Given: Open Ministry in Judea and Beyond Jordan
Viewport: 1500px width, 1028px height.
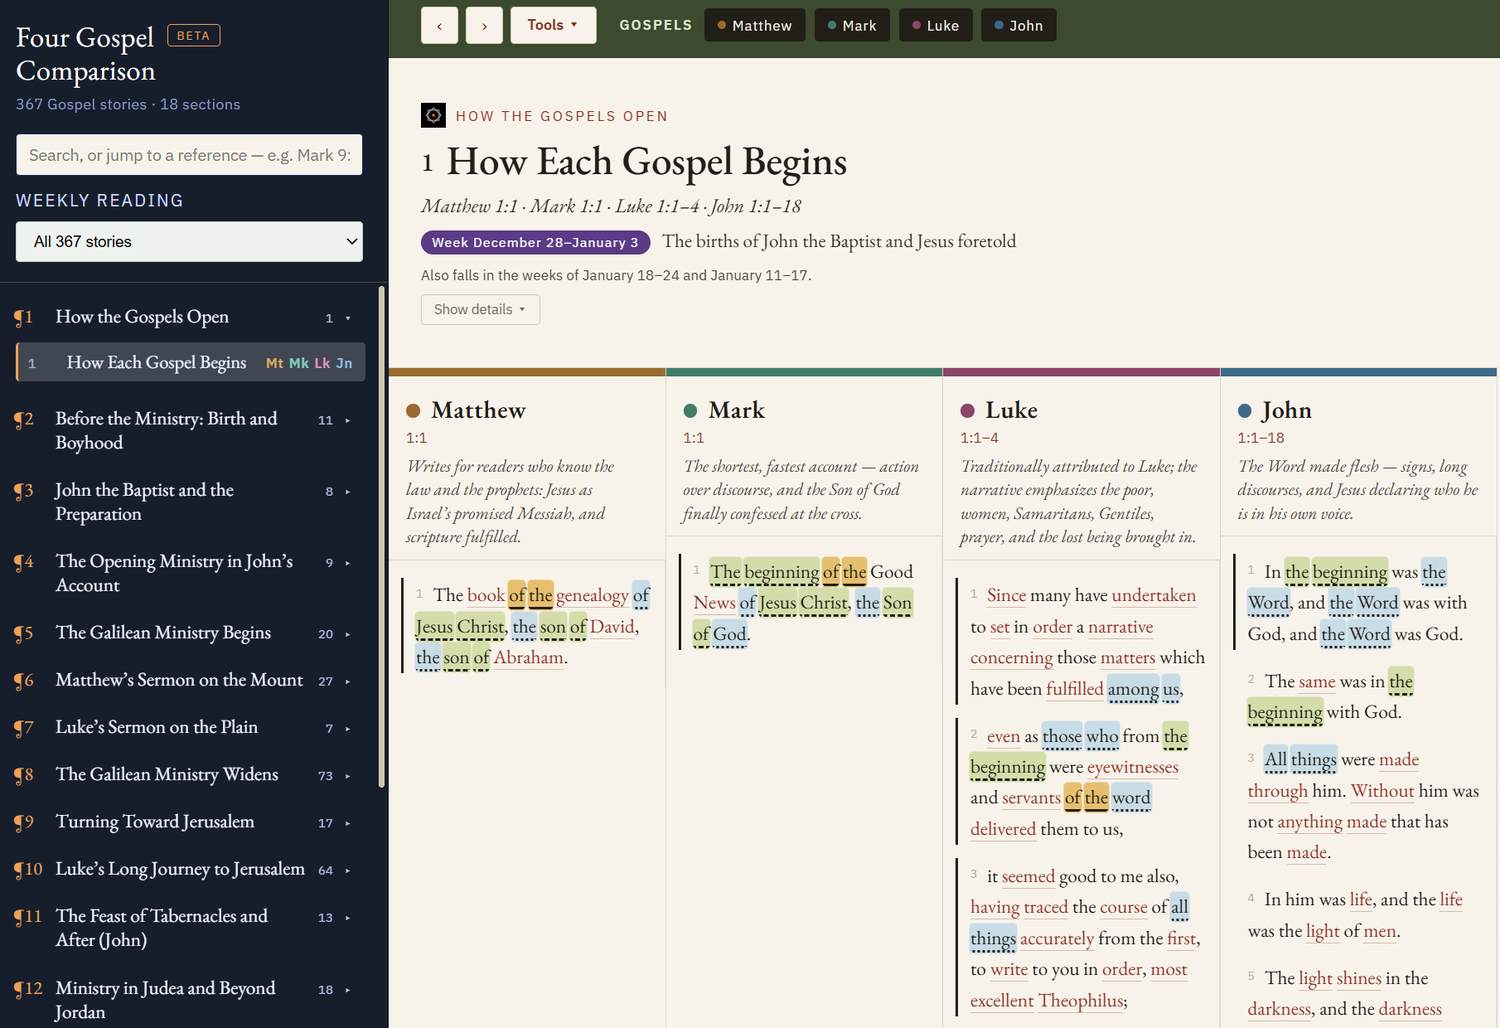Looking at the screenshot, I should (x=165, y=1000).
